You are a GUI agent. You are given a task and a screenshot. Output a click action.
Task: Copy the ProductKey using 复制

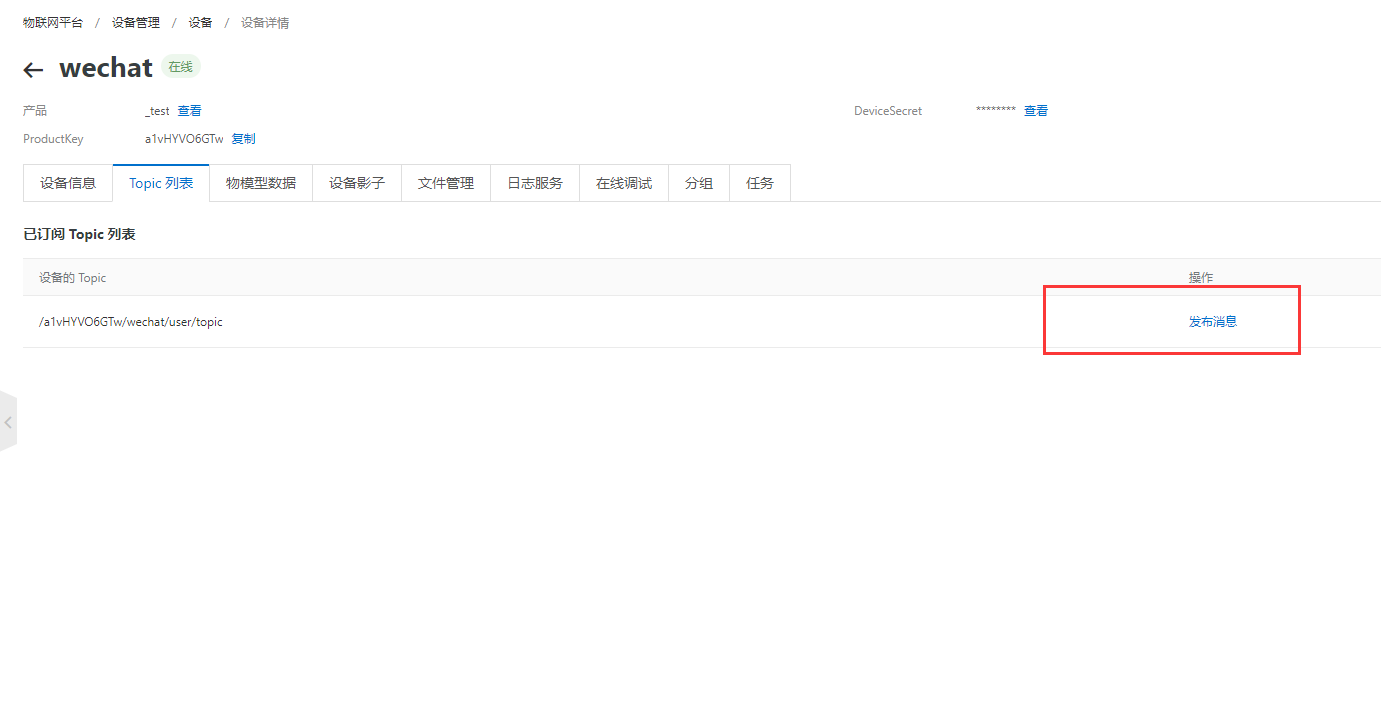[x=242, y=138]
